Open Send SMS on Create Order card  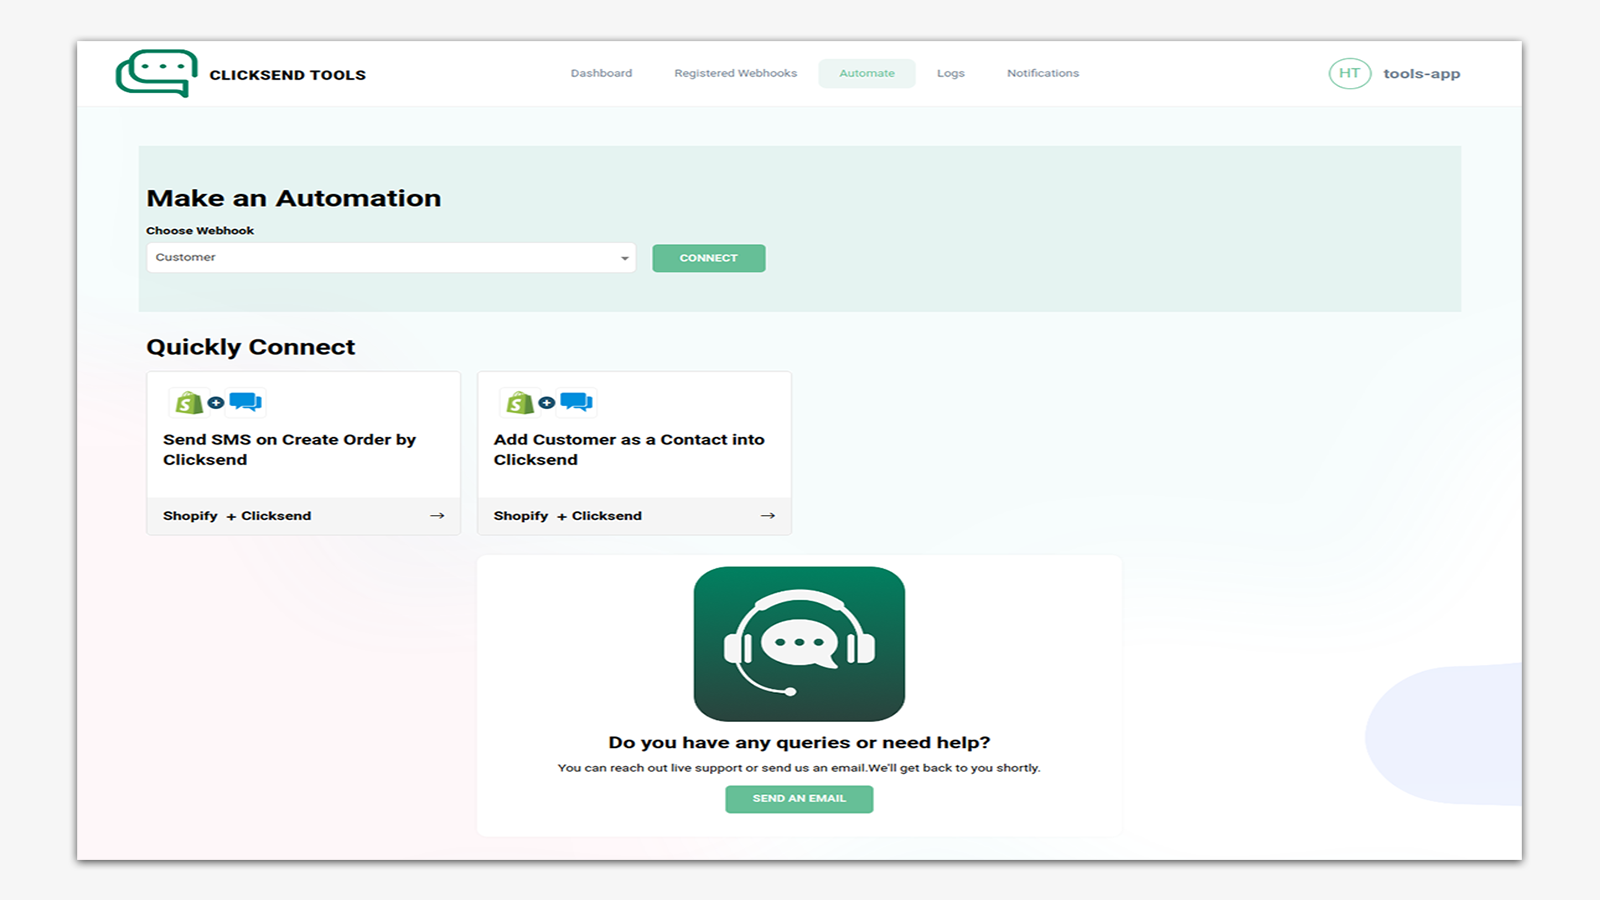(303, 453)
